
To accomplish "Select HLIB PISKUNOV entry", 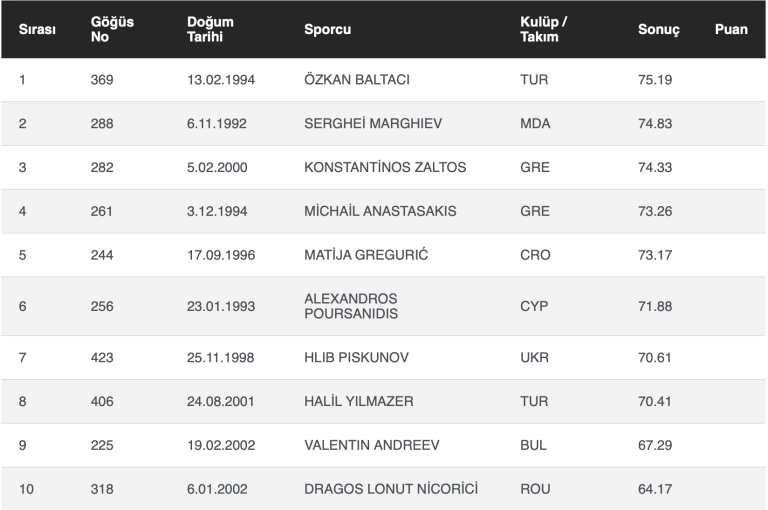I will pos(356,358).
